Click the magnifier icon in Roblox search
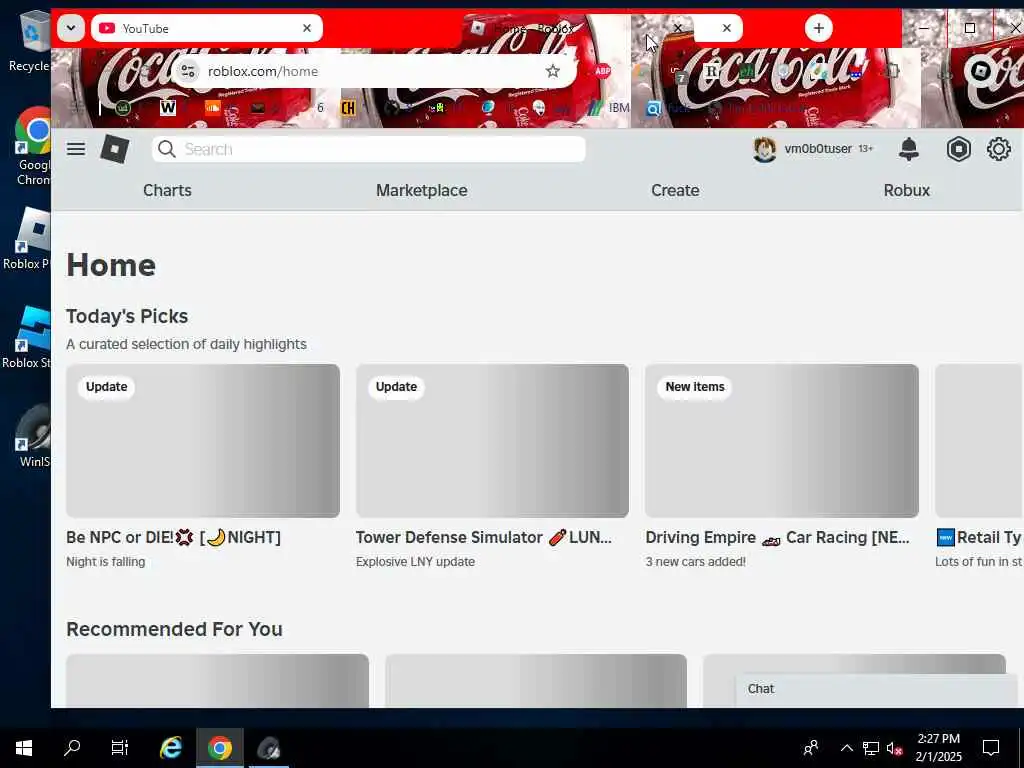The image size is (1024, 768). point(167,149)
